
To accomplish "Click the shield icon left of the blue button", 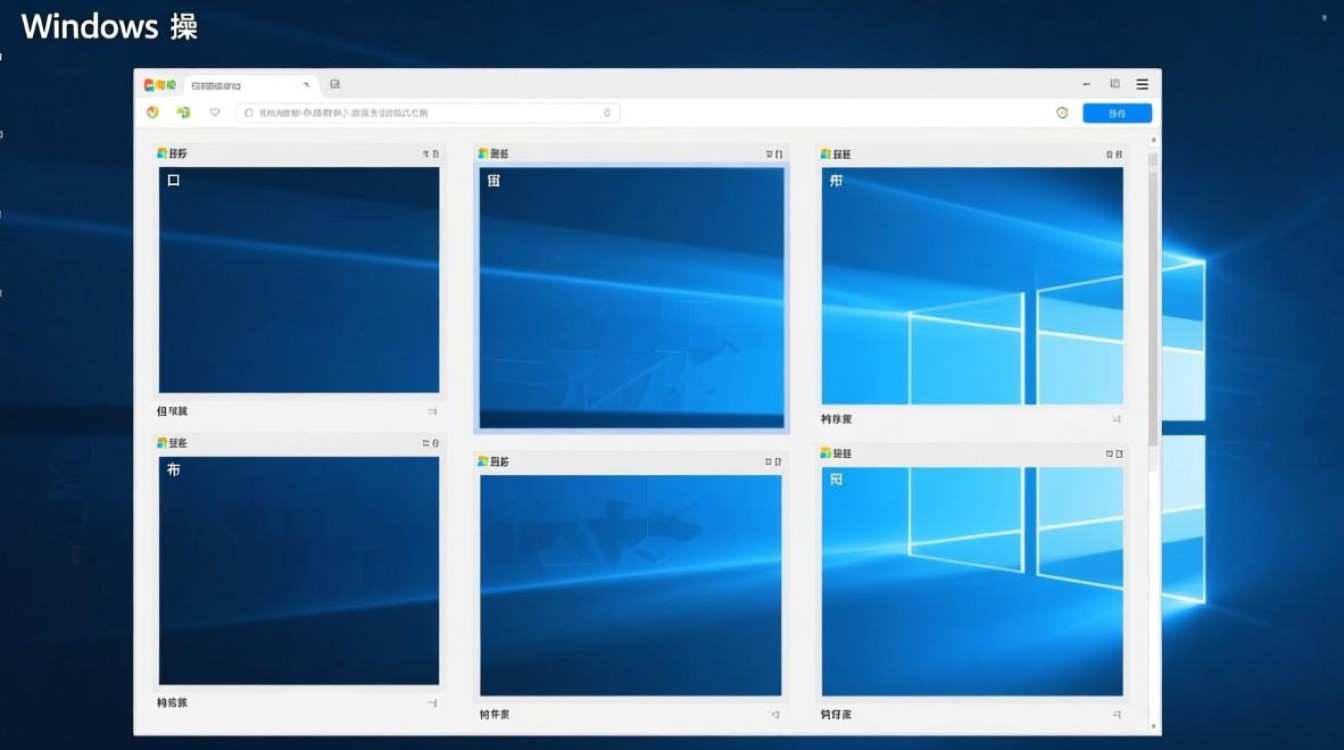I will coord(1060,112).
